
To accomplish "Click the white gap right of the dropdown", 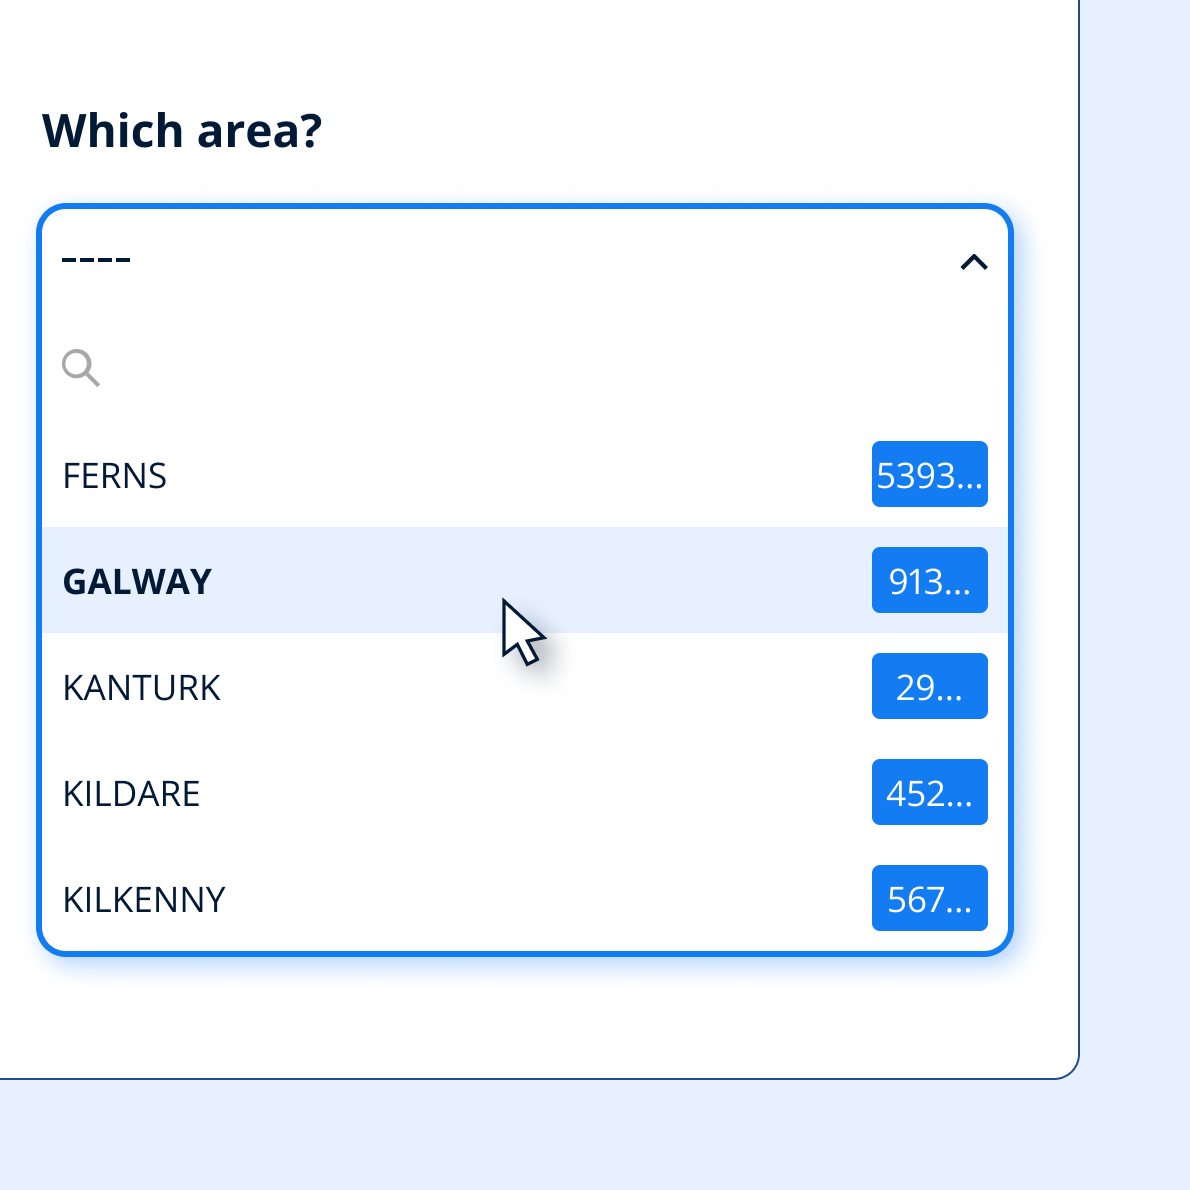I will (x=1046, y=580).
